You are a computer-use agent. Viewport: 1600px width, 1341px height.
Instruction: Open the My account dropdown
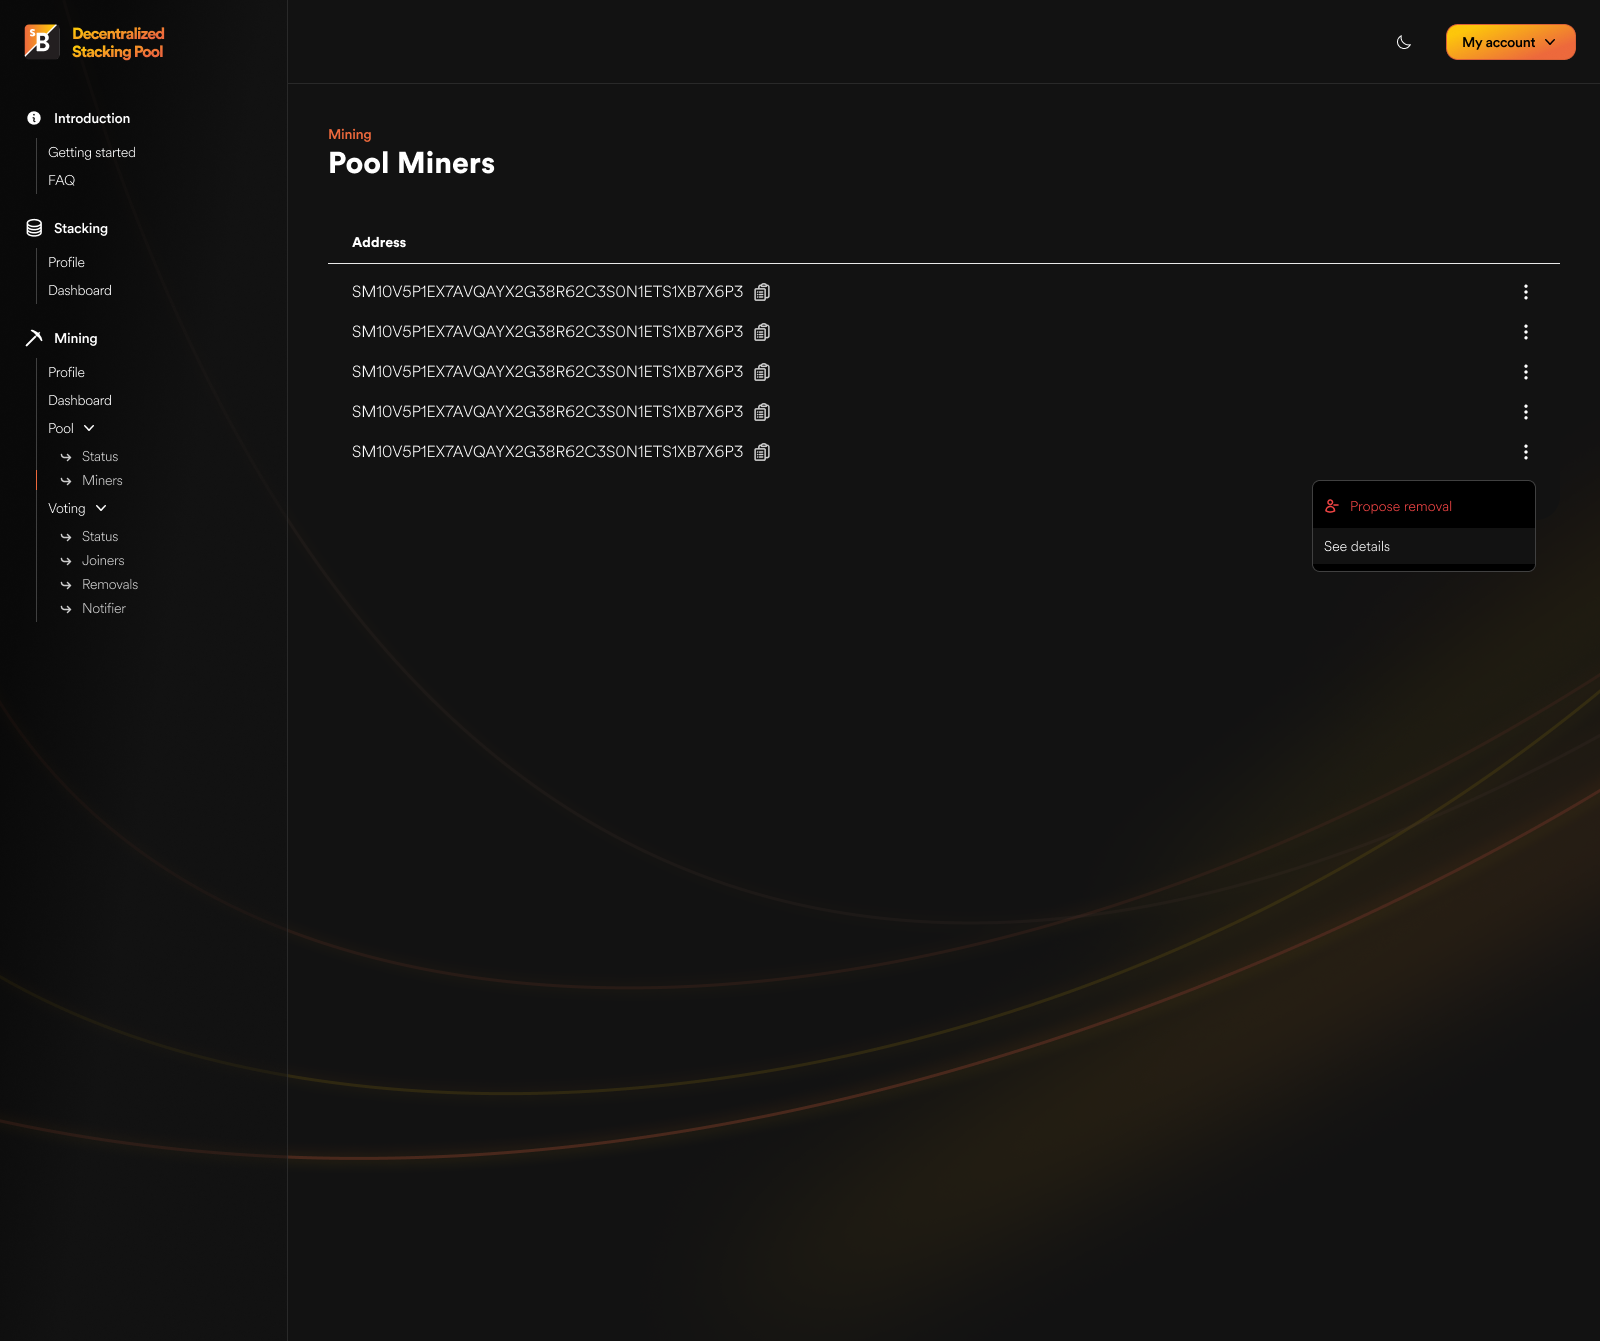click(1510, 42)
